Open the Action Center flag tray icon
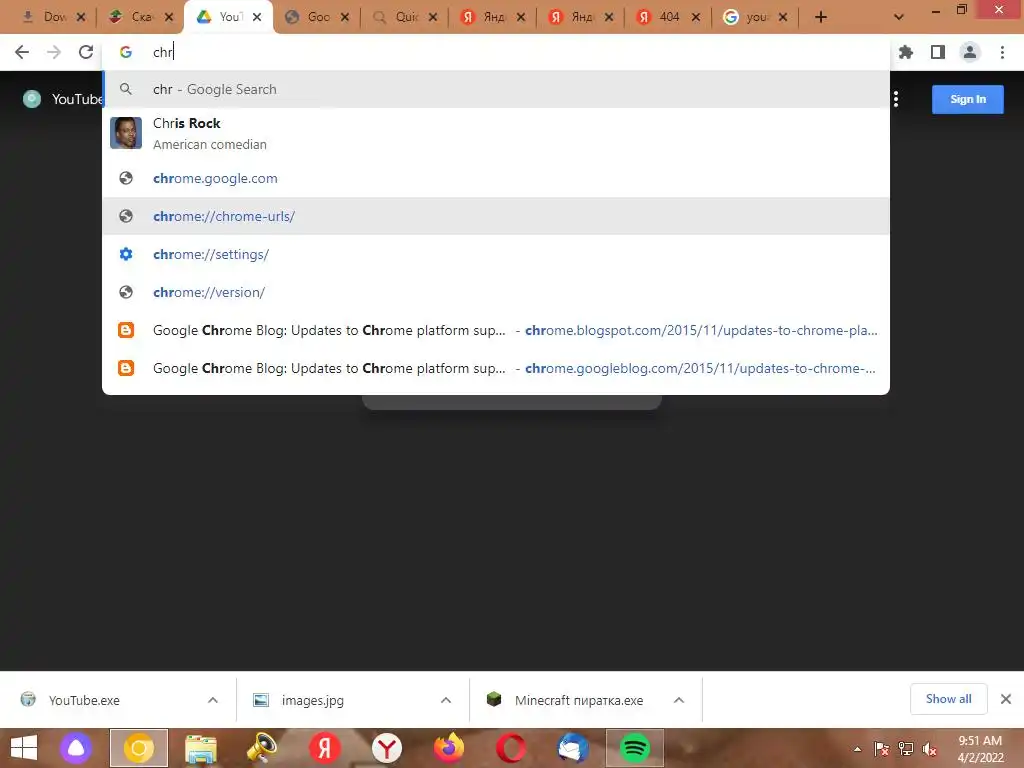The height and width of the screenshot is (768, 1024). coord(882,749)
